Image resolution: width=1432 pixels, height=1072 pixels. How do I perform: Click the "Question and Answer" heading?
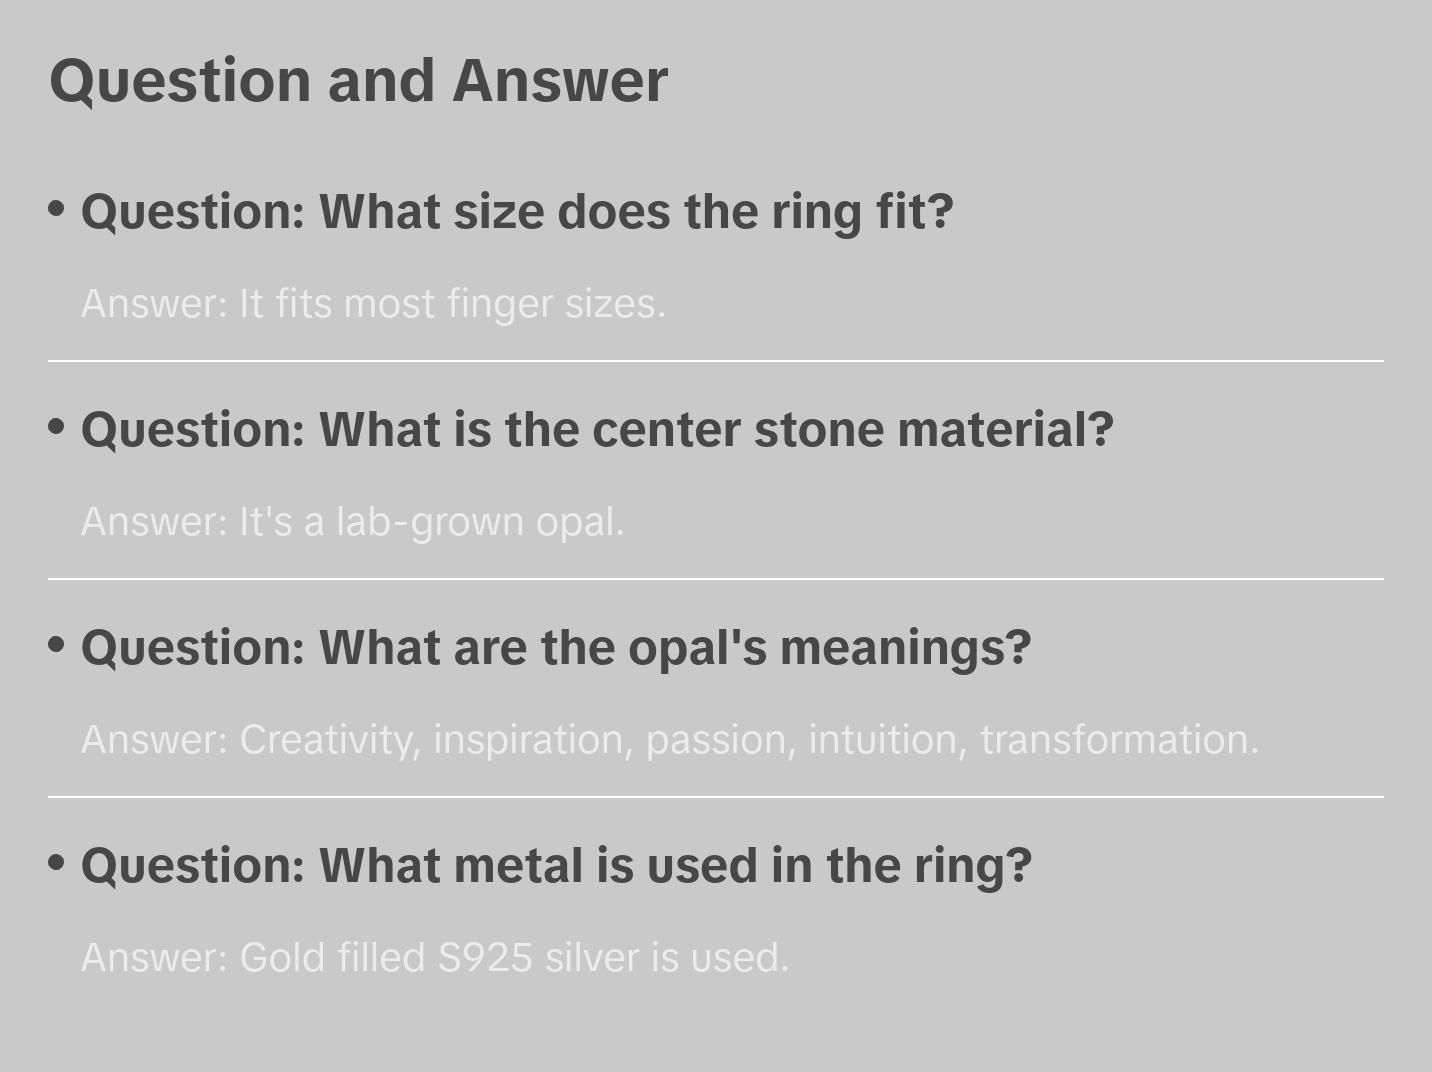(358, 80)
